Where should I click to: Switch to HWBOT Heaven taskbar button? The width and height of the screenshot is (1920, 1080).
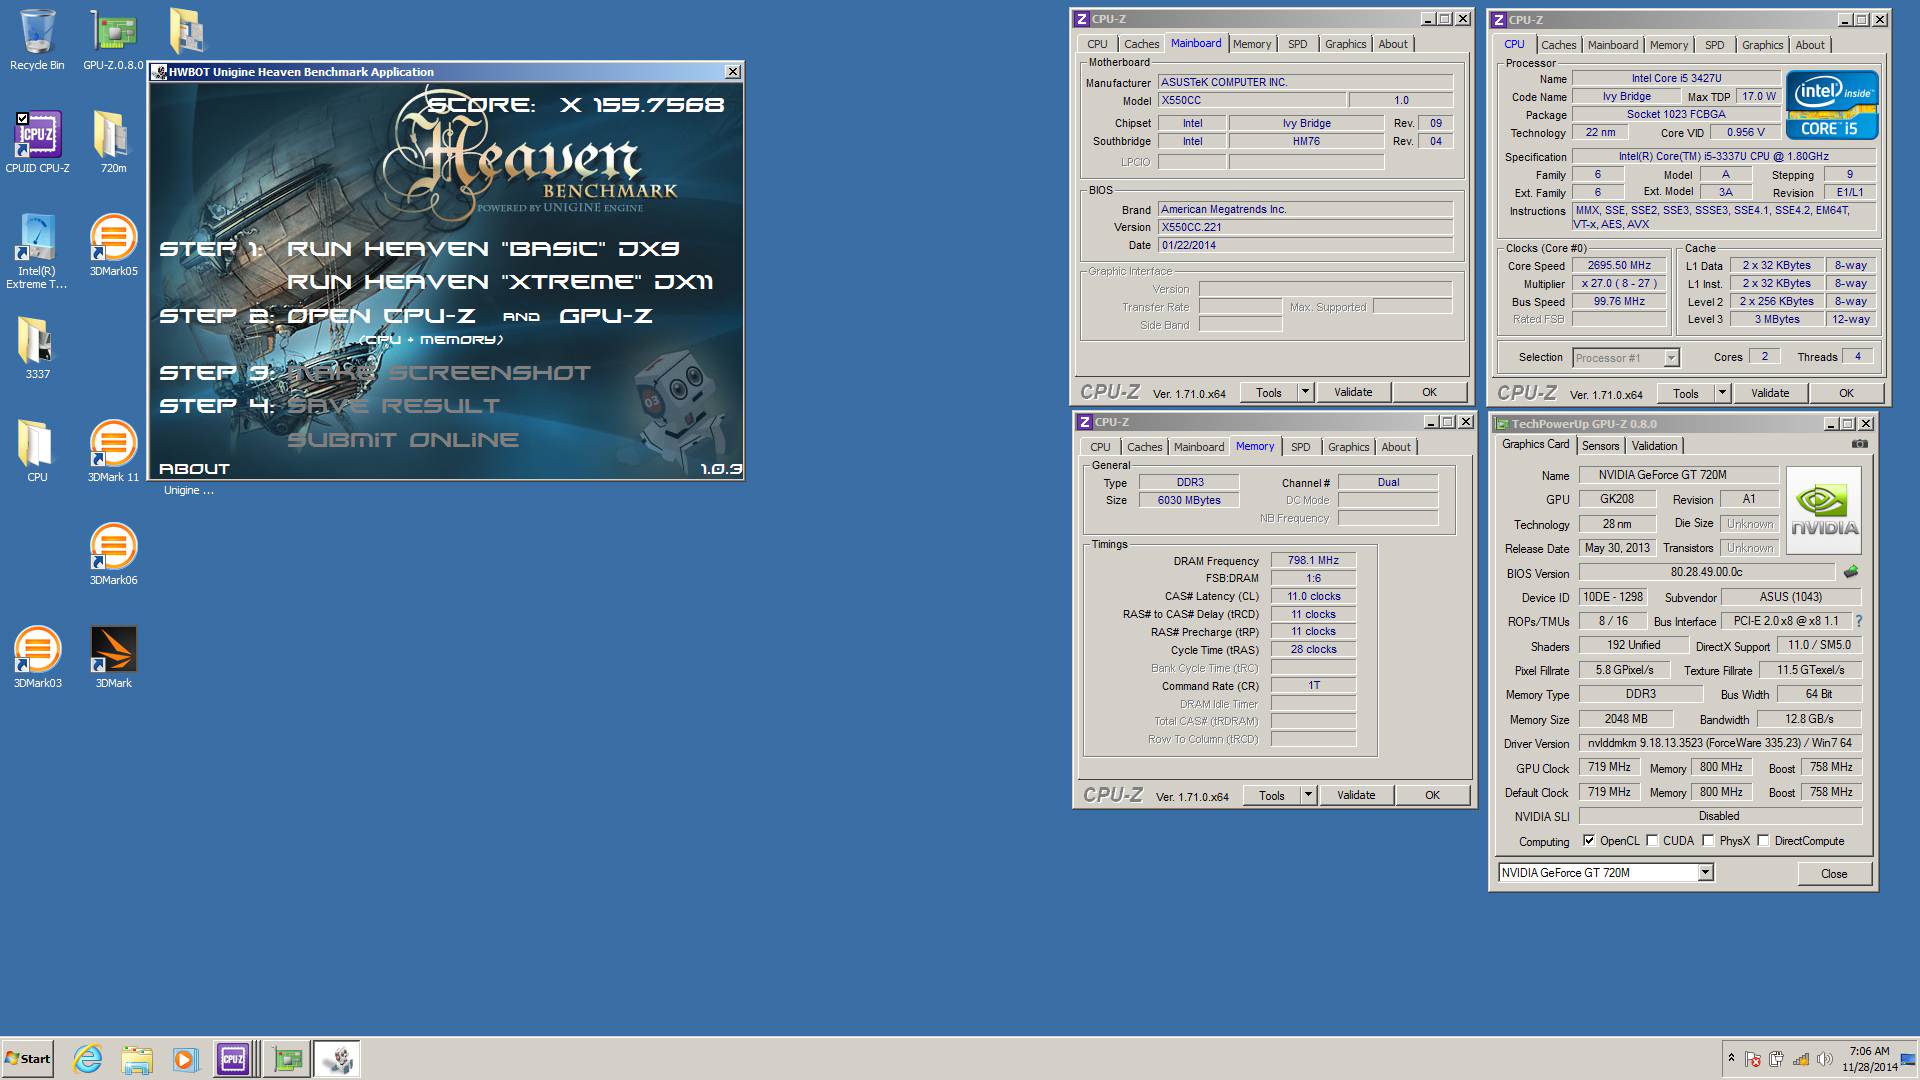point(337,1059)
